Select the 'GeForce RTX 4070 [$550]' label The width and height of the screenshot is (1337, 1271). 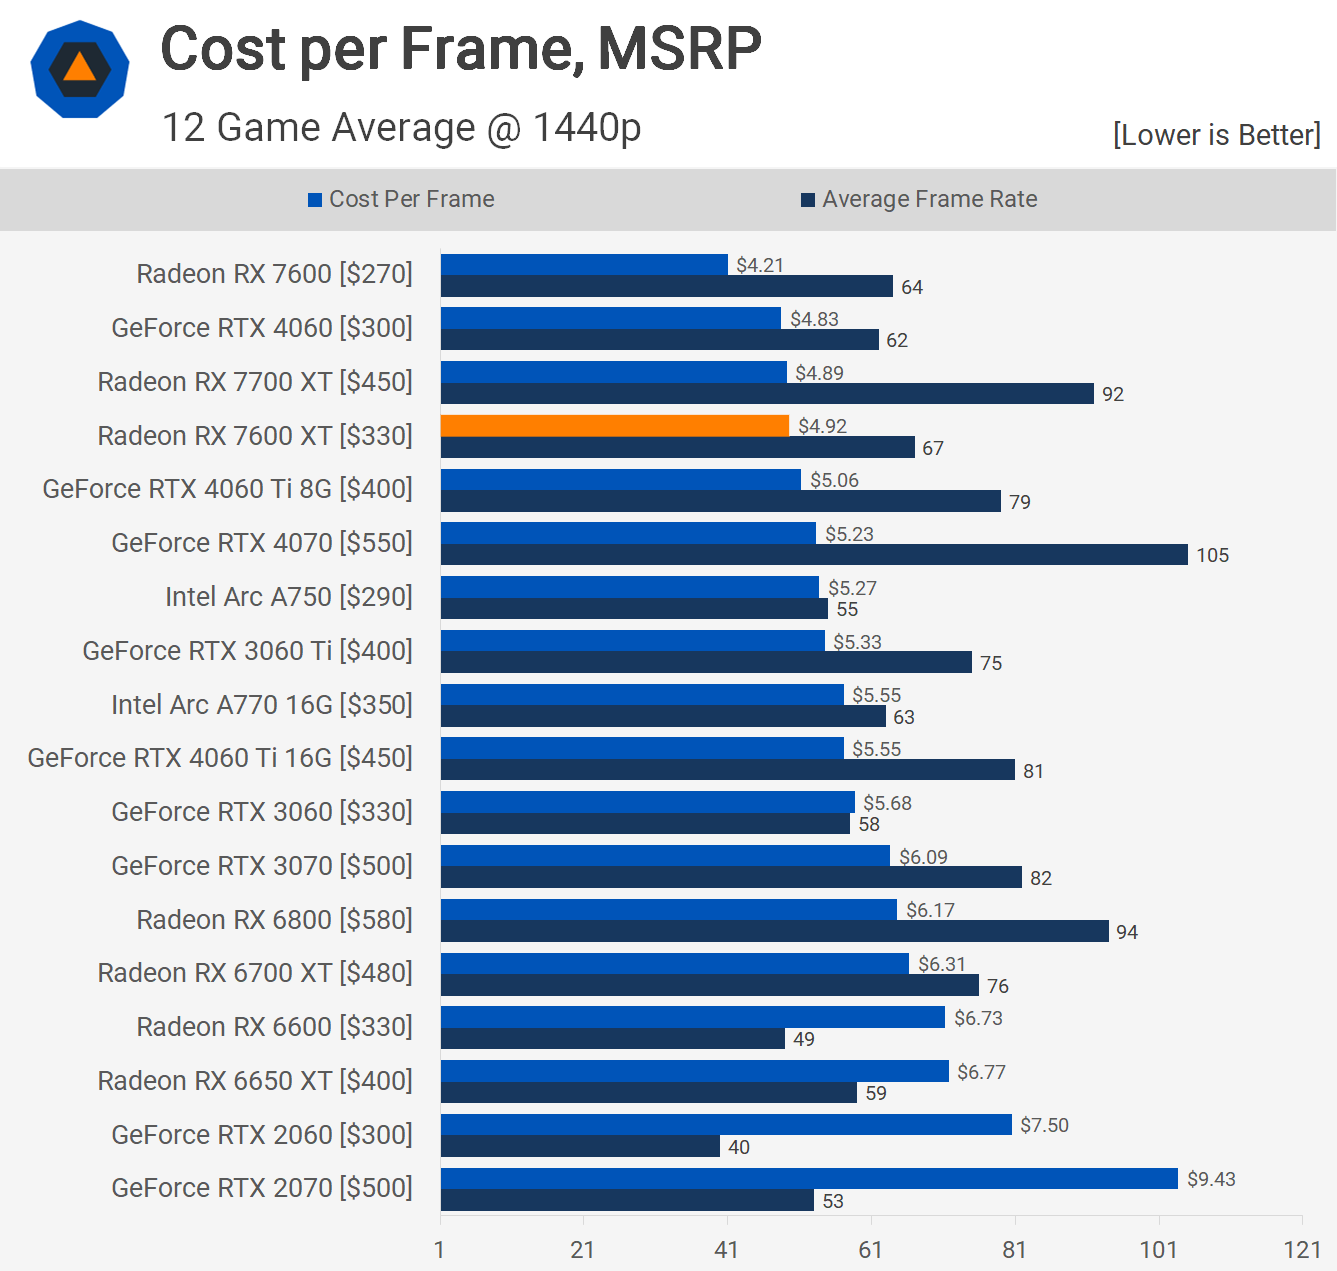262,543
